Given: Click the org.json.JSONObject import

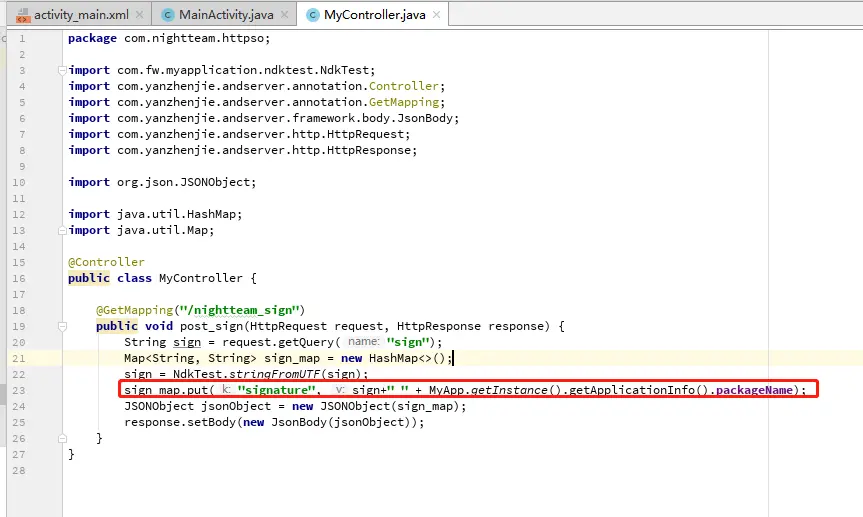Looking at the screenshot, I should pyautogui.click(x=162, y=182).
